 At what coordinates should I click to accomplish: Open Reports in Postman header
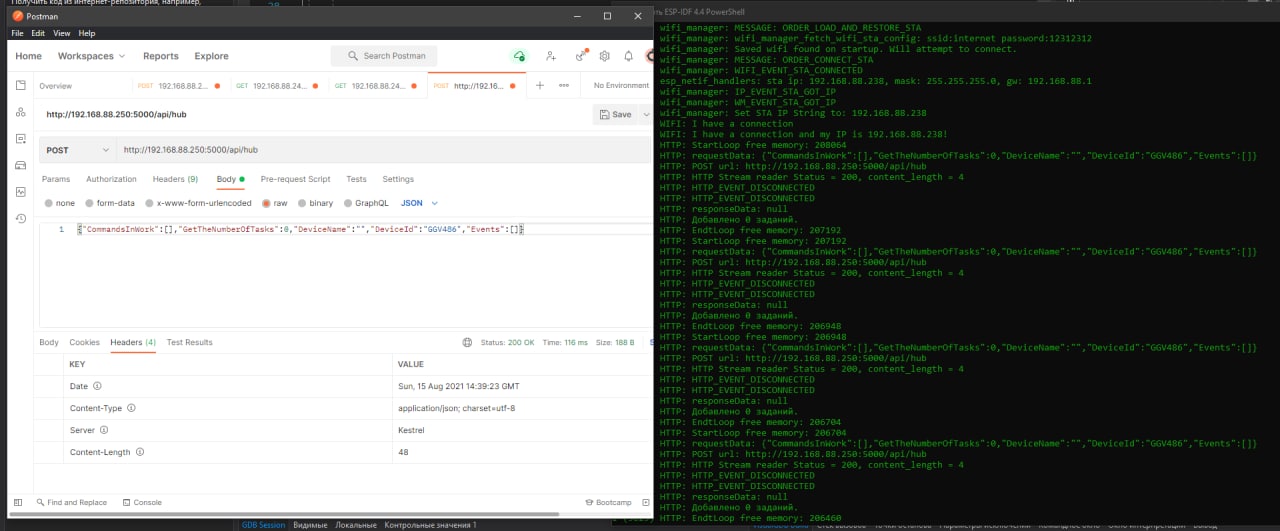pos(161,56)
